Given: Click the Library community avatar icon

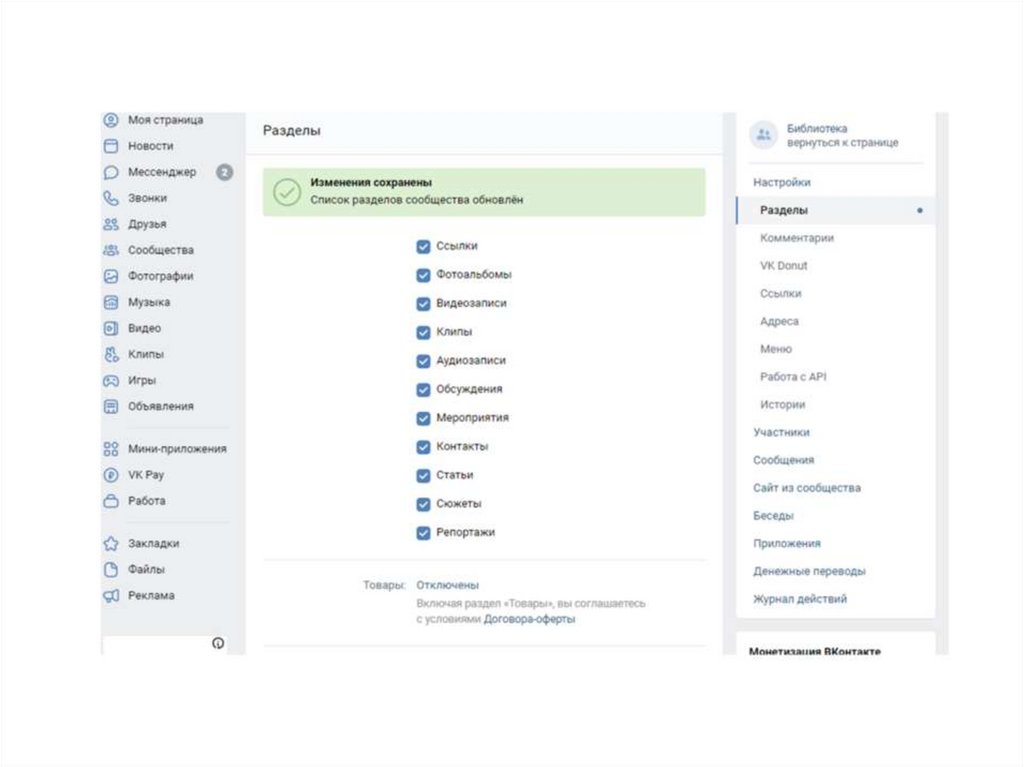Looking at the screenshot, I should tap(764, 135).
